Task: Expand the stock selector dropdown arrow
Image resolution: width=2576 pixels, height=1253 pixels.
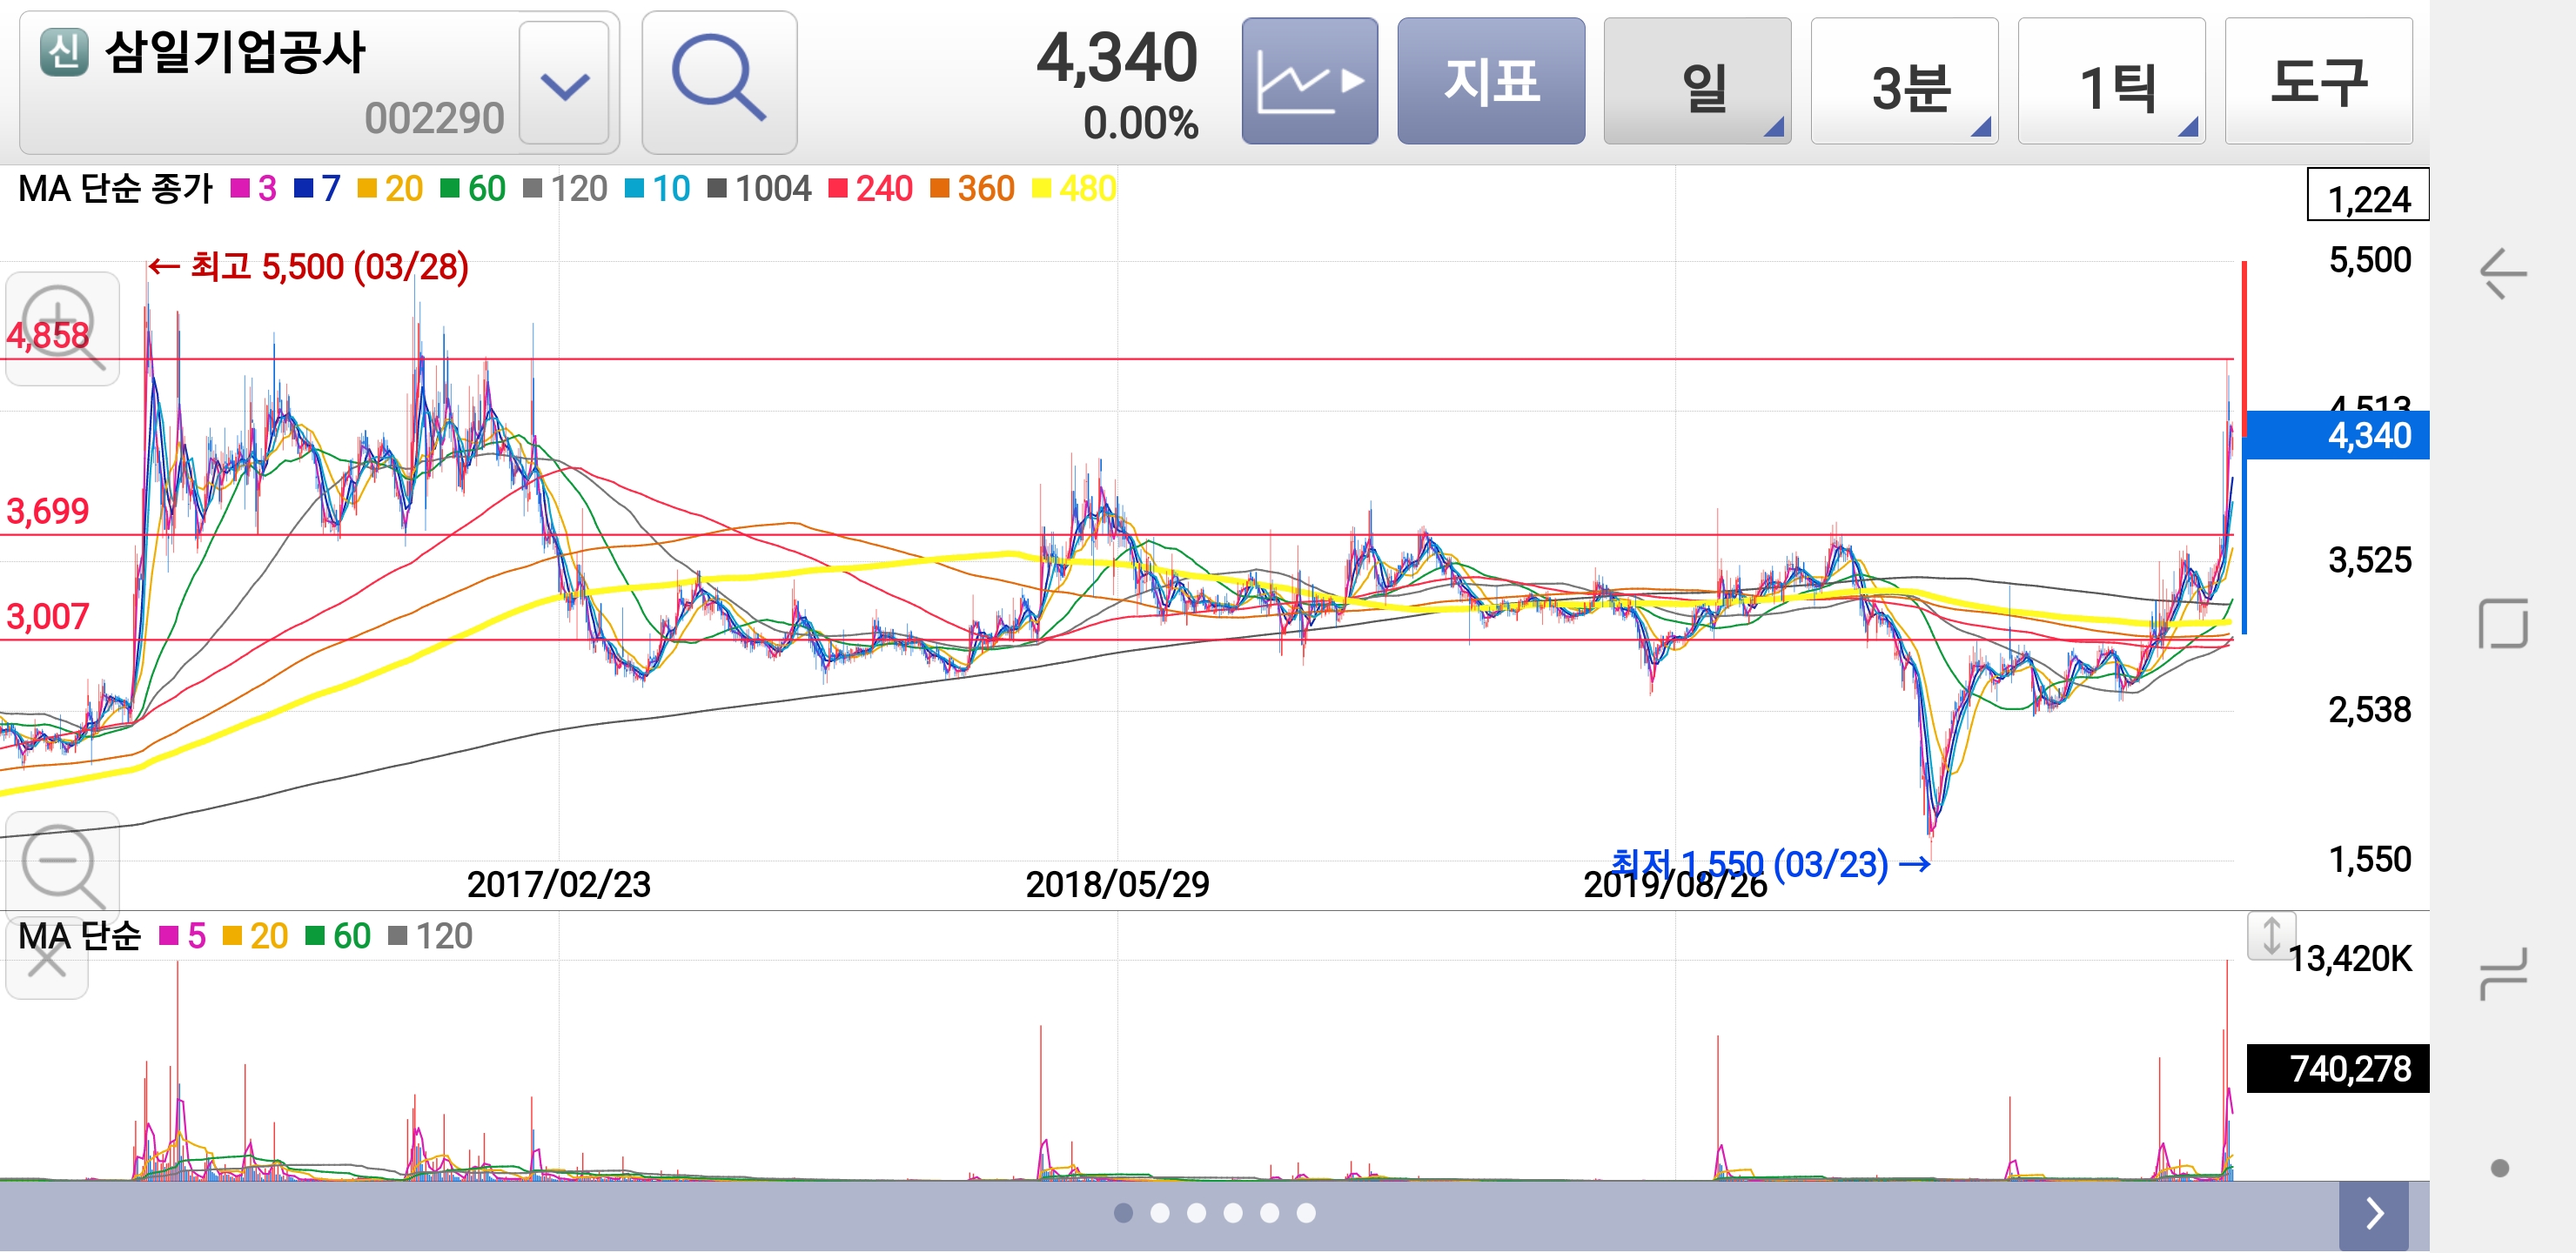Action: (x=565, y=84)
